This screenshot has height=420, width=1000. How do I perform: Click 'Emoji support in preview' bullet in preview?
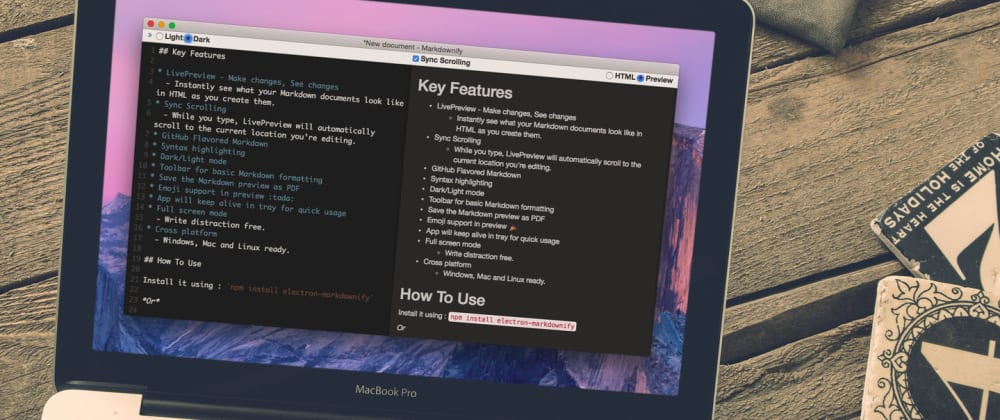click(467, 222)
